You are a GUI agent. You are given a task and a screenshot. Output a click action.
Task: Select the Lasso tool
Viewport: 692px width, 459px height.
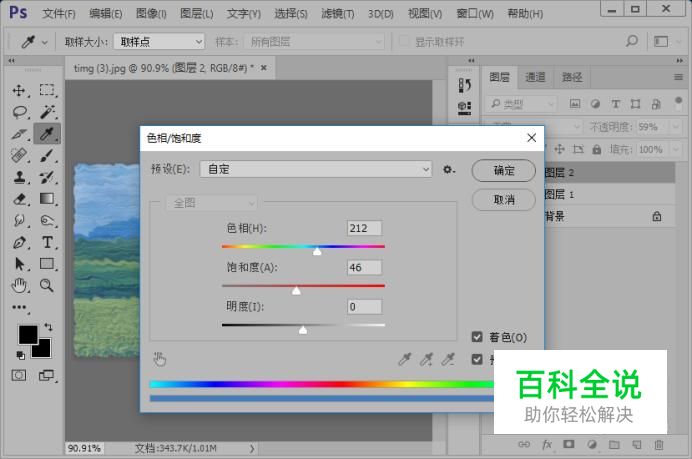tap(19, 112)
